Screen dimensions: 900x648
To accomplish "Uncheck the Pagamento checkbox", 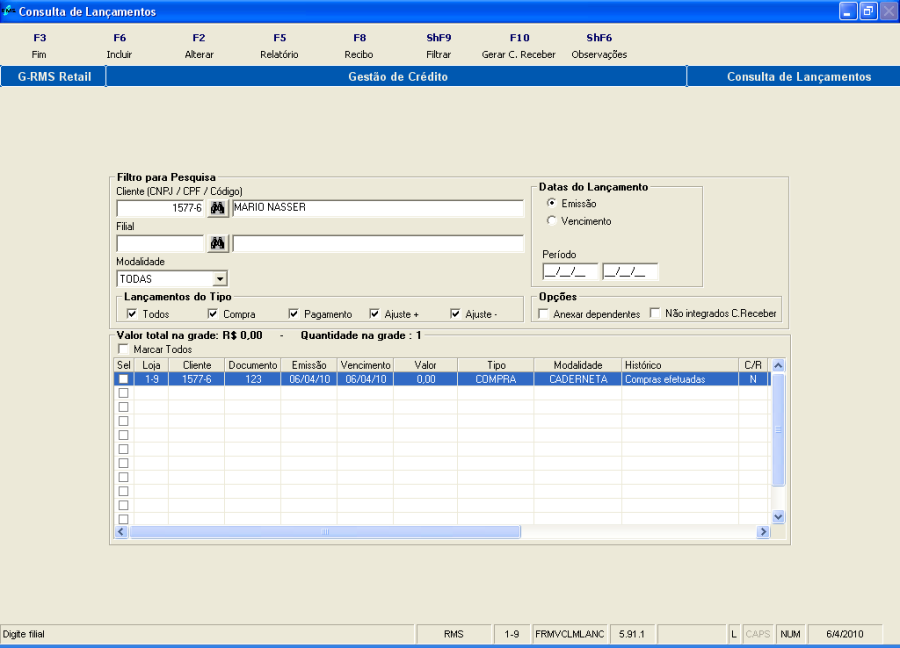I will pyautogui.click(x=294, y=314).
